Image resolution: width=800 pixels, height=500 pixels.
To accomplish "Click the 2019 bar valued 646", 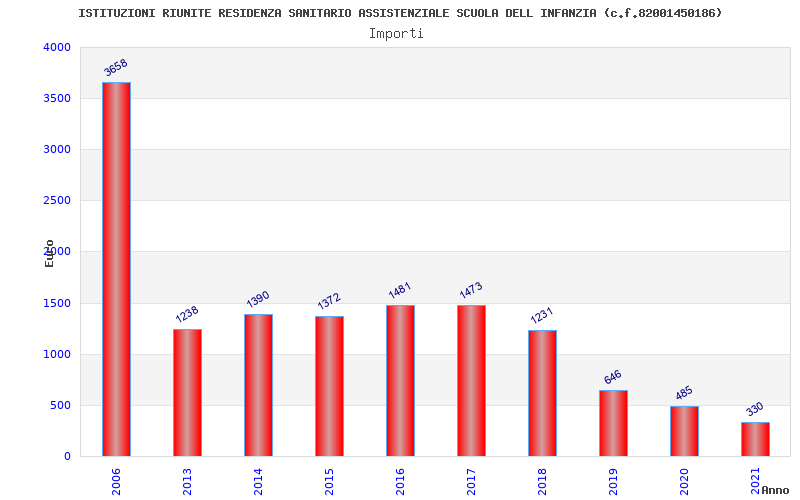I will point(613,423).
